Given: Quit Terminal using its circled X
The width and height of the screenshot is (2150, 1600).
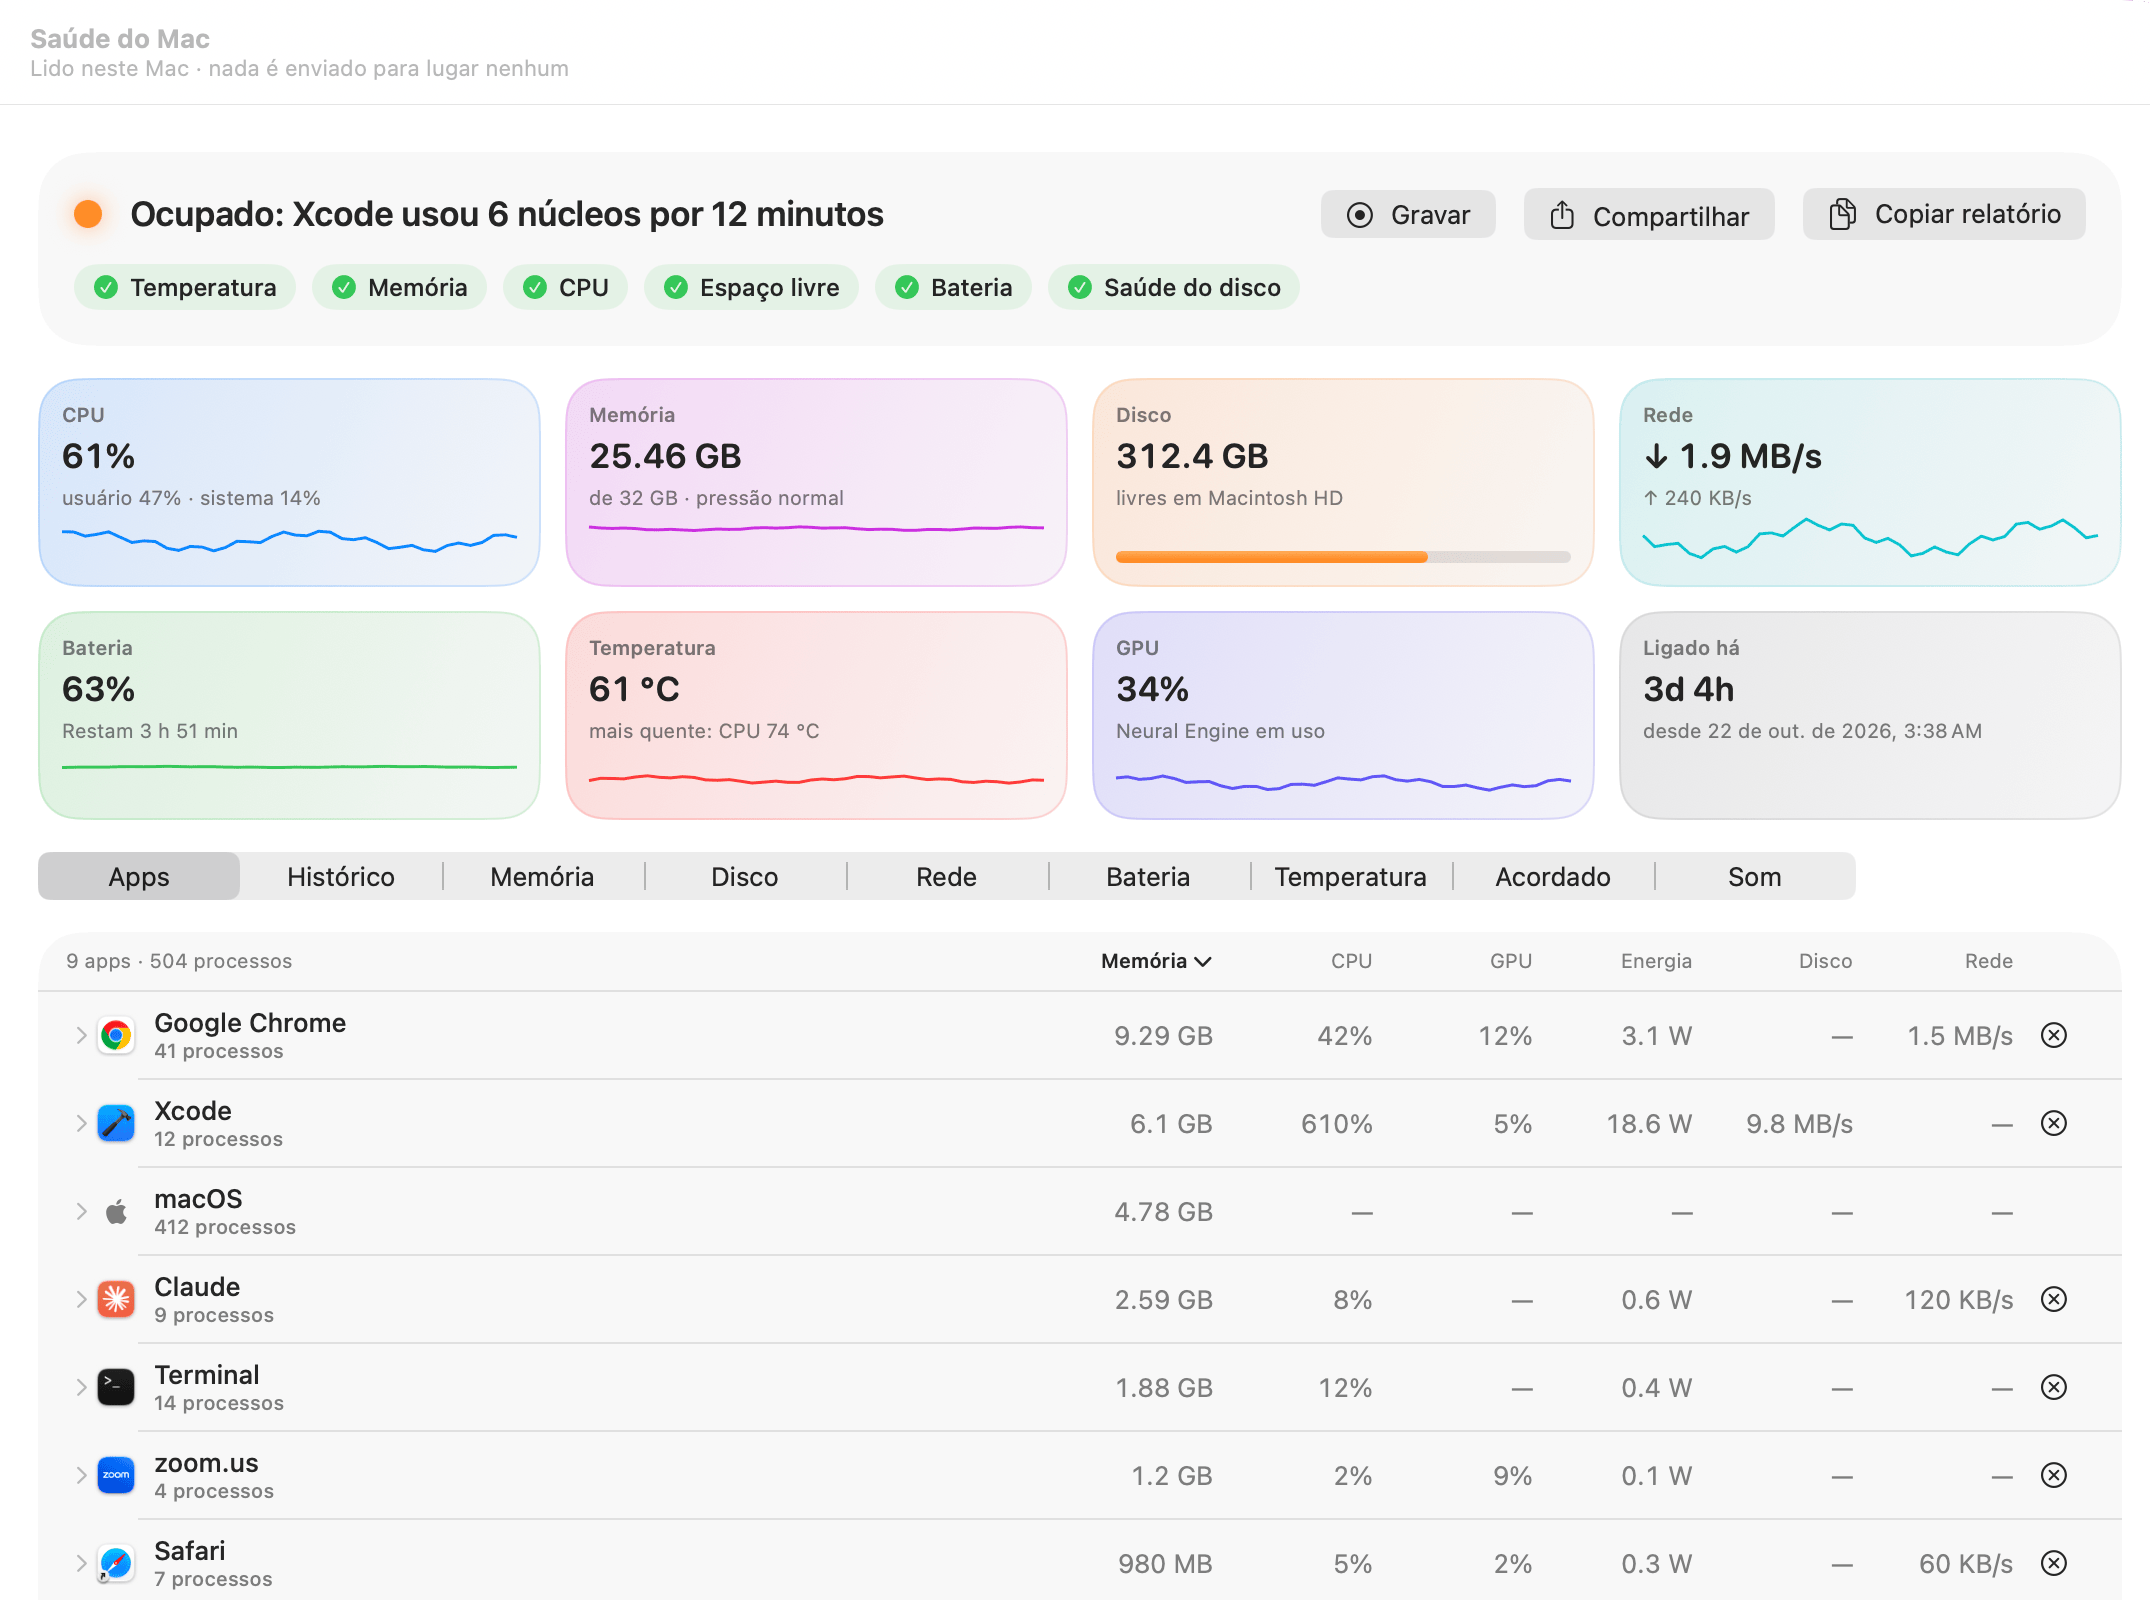Looking at the screenshot, I should tap(2054, 1387).
